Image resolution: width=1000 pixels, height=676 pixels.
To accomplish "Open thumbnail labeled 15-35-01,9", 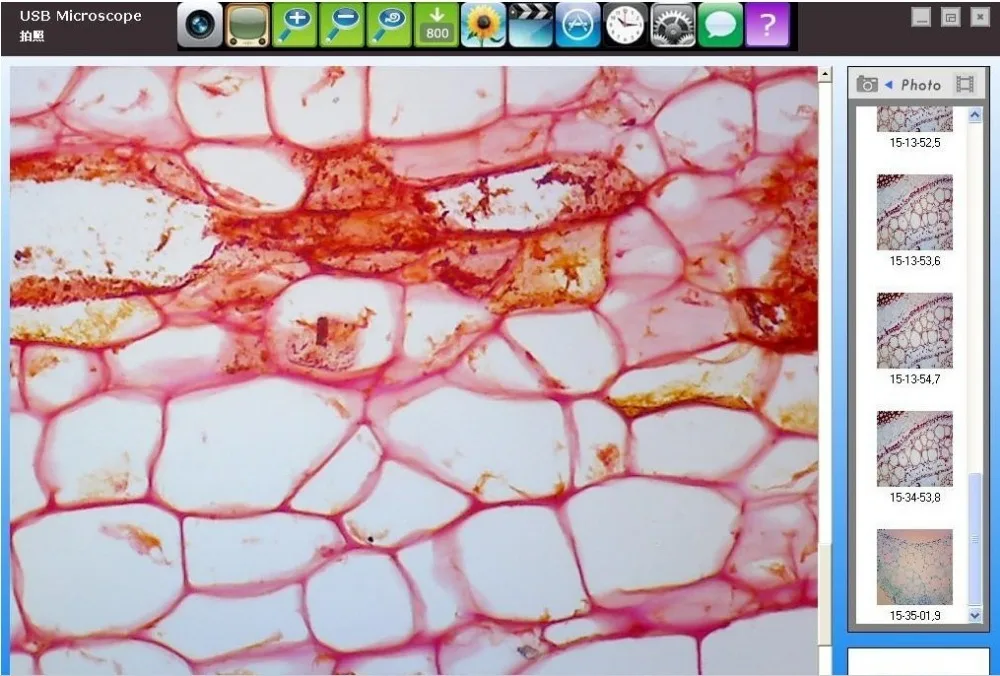I will click(915, 567).
